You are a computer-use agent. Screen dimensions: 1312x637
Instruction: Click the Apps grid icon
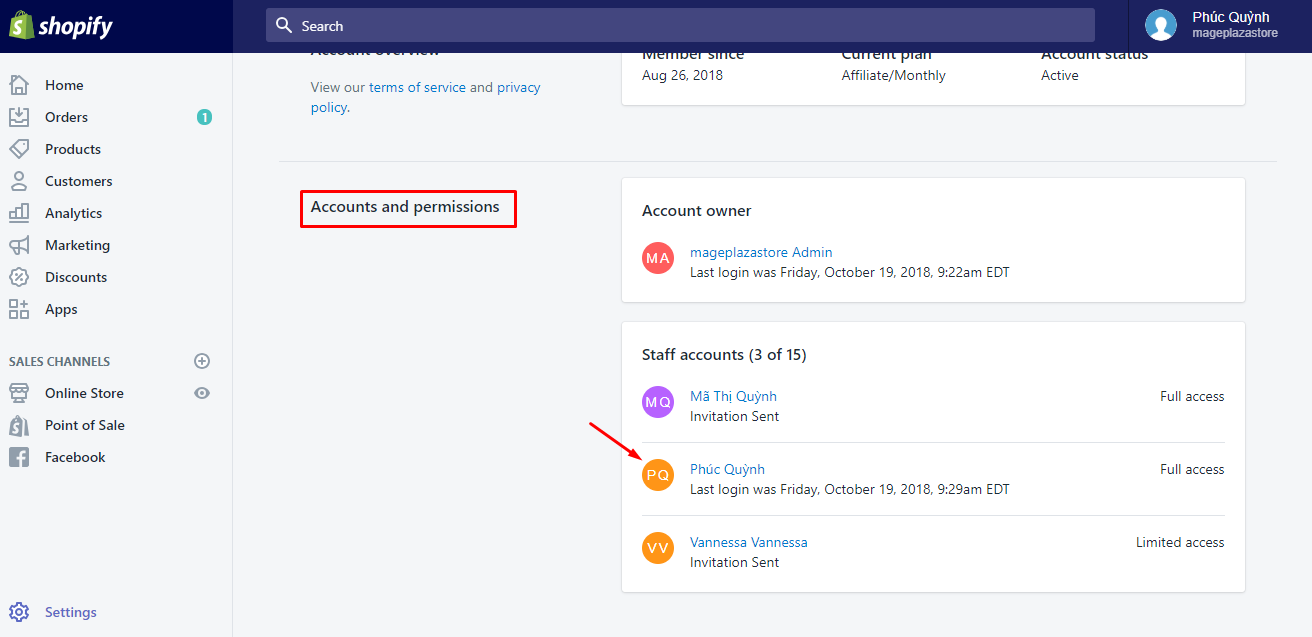[x=19, y=309]
